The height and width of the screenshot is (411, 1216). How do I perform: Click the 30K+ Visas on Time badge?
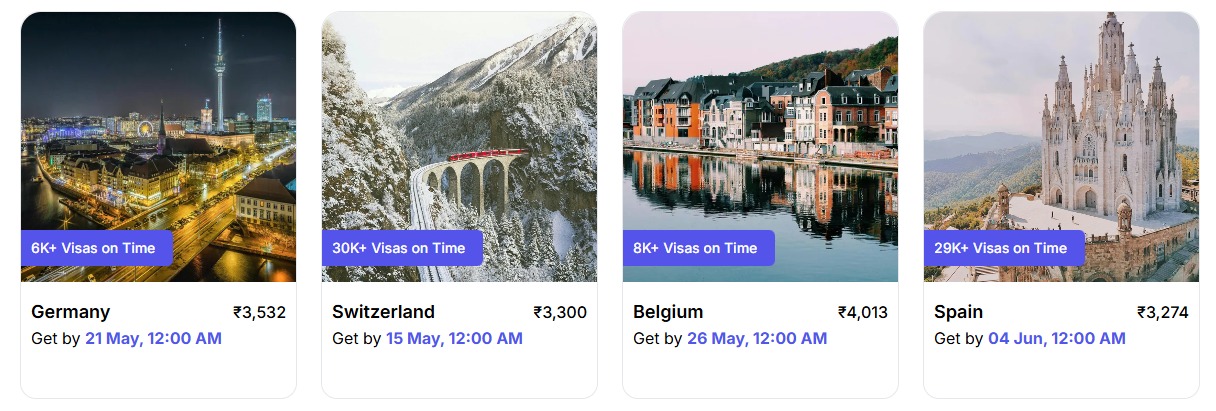[x=402, y=248]
